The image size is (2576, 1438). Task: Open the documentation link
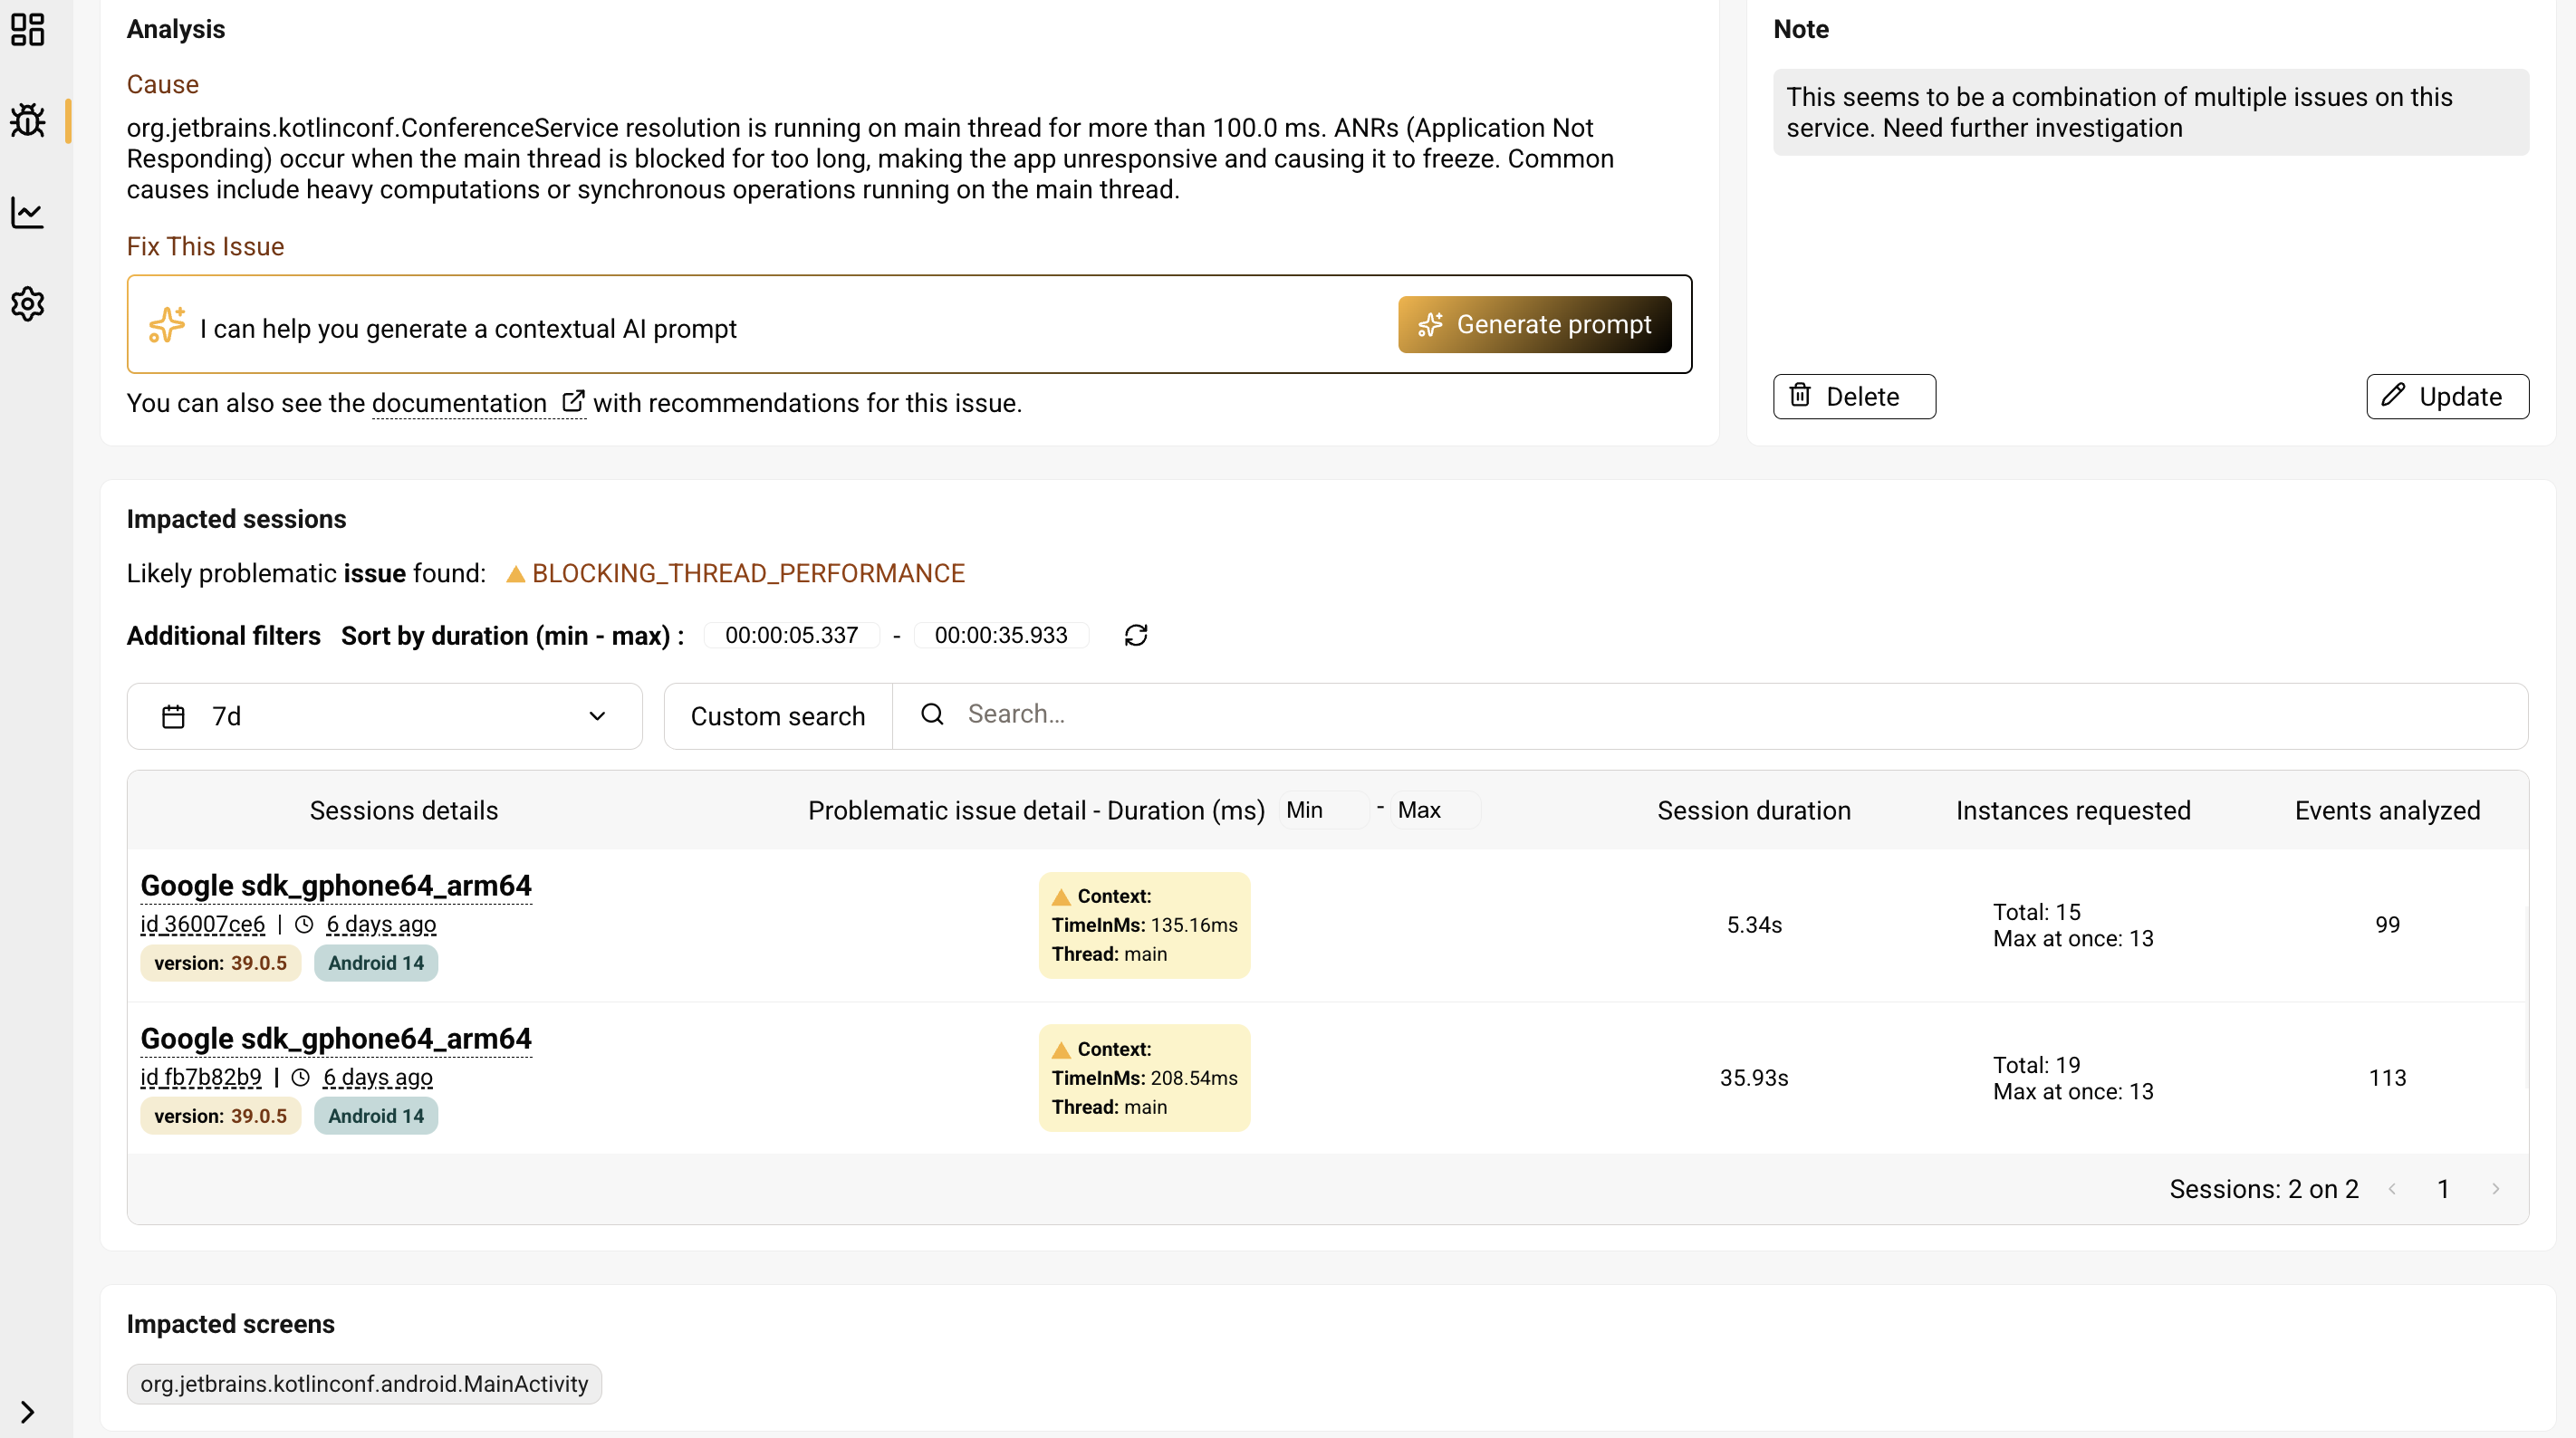[459, 403]
